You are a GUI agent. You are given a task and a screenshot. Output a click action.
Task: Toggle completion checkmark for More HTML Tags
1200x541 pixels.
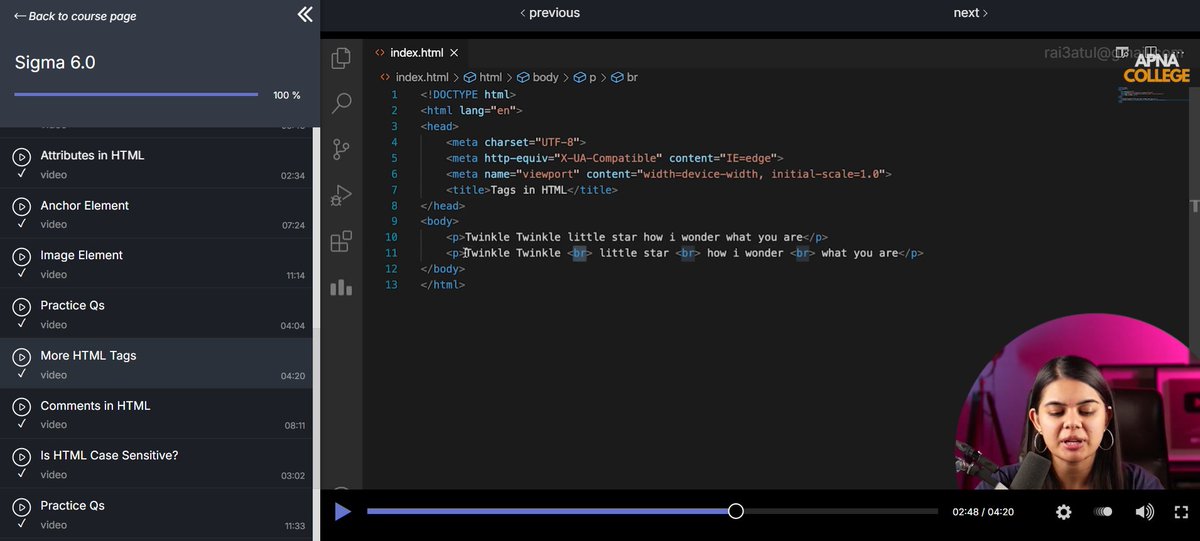[x=21, y=374]
